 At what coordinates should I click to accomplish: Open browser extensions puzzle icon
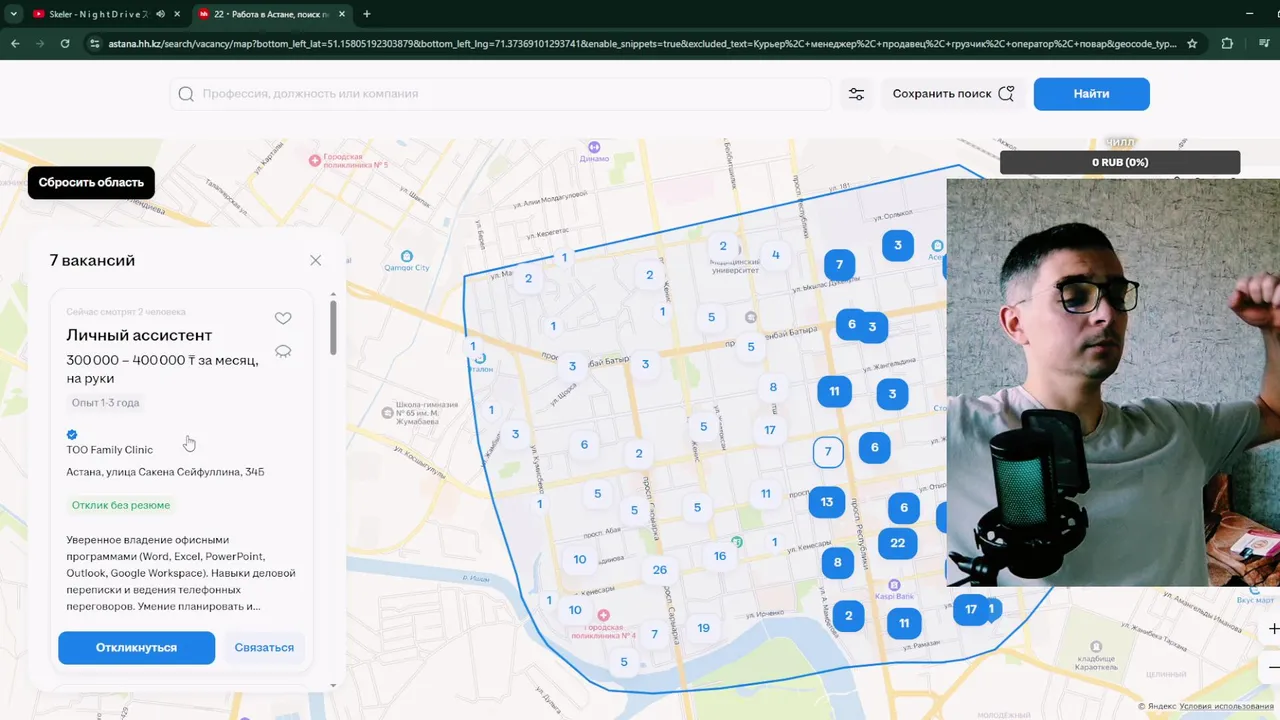click(x=1227, y=44)
